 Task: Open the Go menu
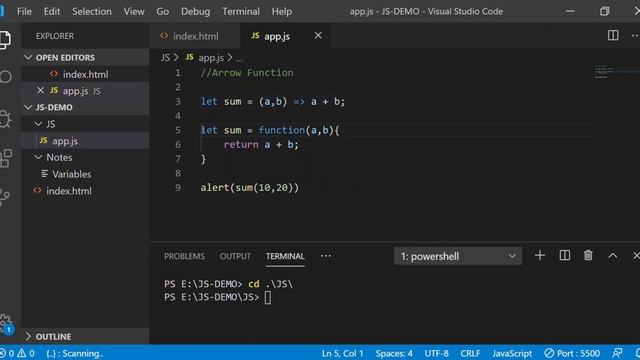coord(162,11)
